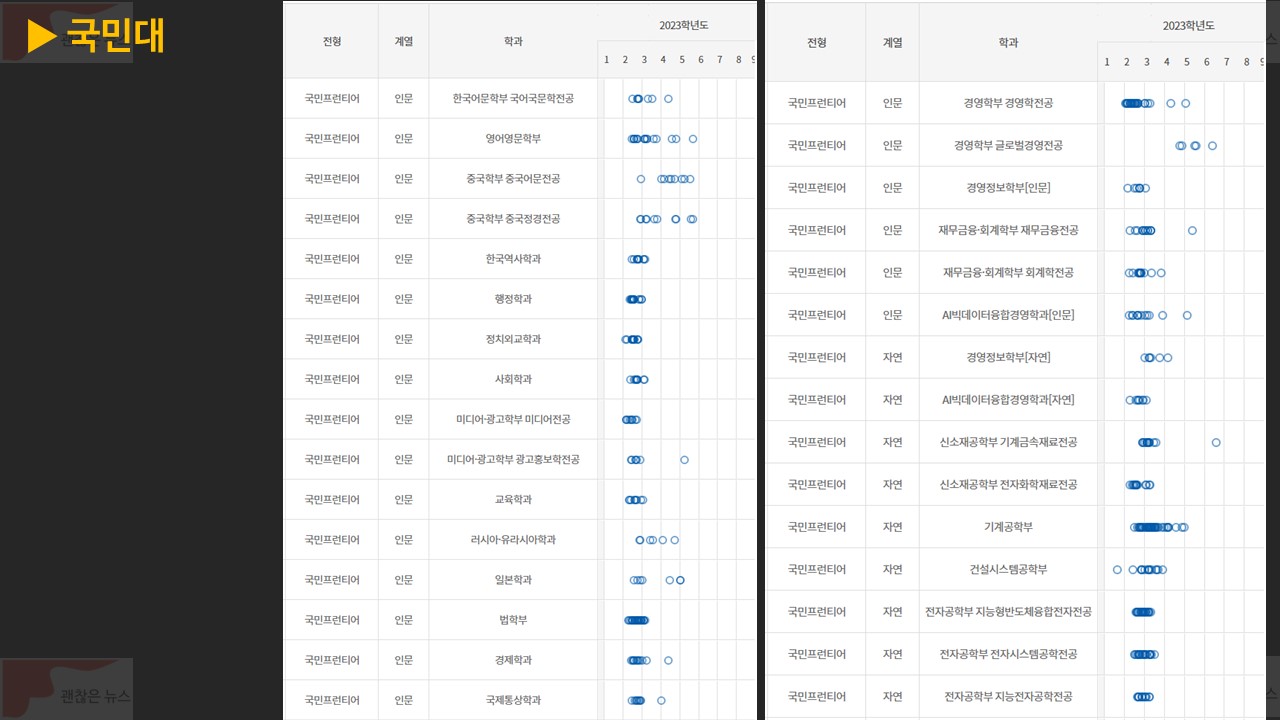Click the dense data cluster in 법학부 row

point(636,620)
